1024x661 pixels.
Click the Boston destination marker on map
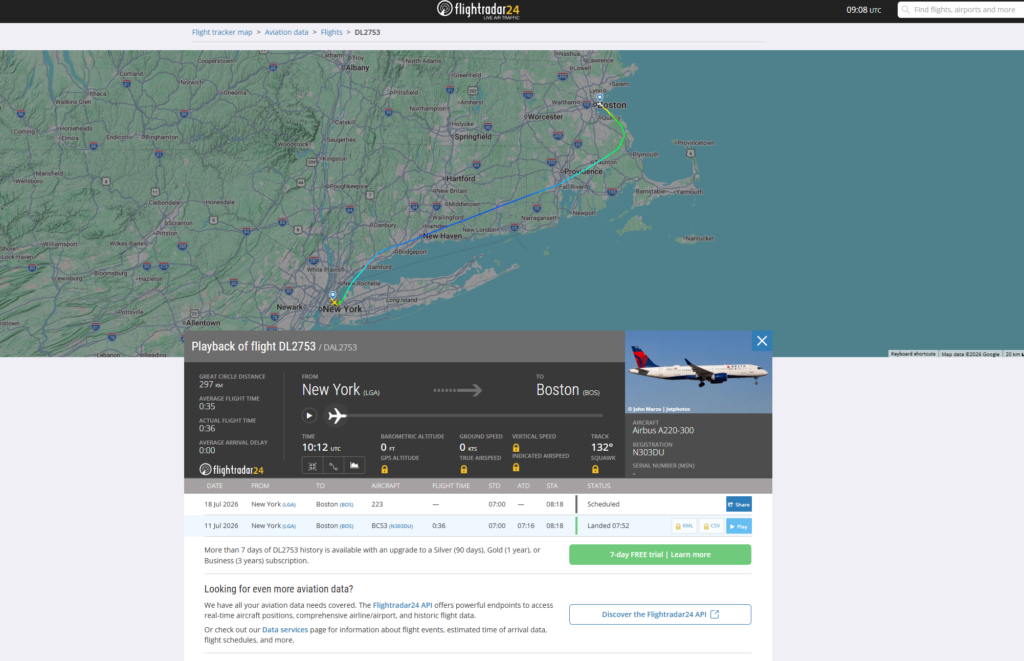[x=600, y=98]
